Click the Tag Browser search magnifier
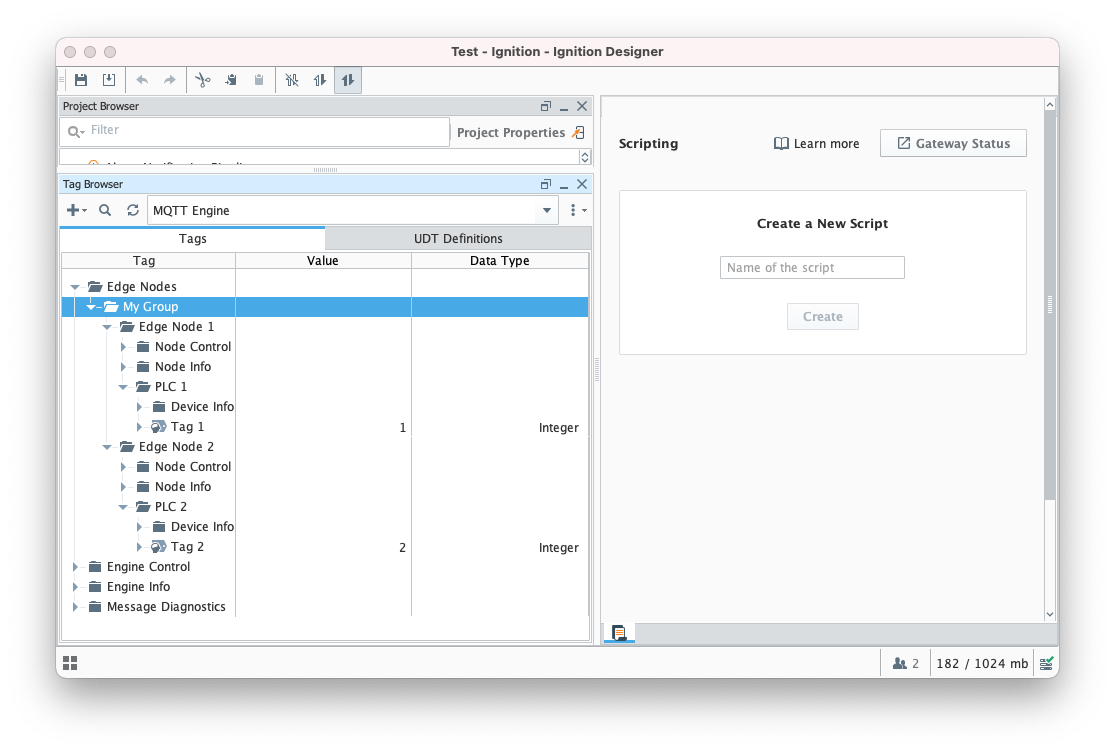Image resolution: width=1115 pixels, height=752 pixels. click(x=105, y=210)
